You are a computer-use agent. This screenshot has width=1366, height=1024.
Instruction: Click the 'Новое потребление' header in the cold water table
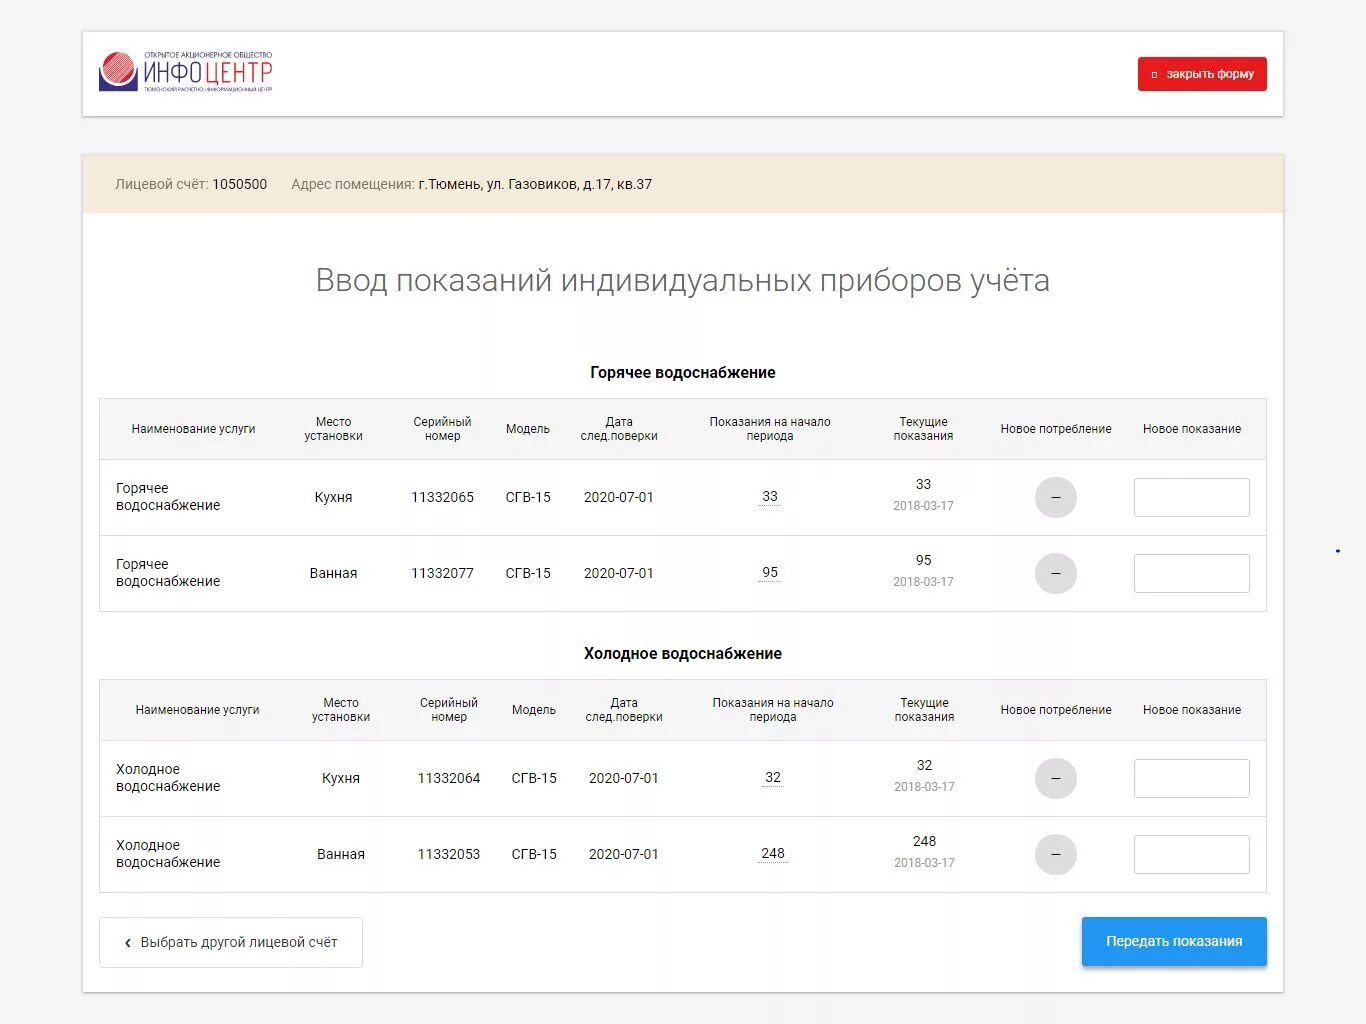[x=1056, y=710]
